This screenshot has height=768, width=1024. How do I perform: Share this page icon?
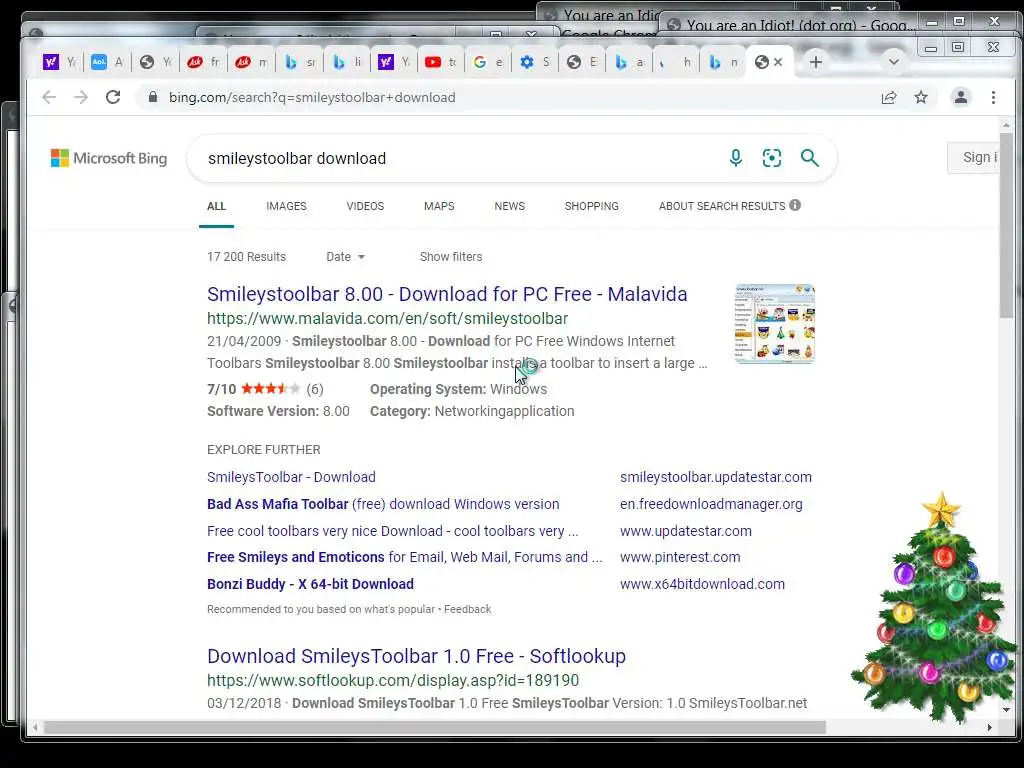(889, 97)
